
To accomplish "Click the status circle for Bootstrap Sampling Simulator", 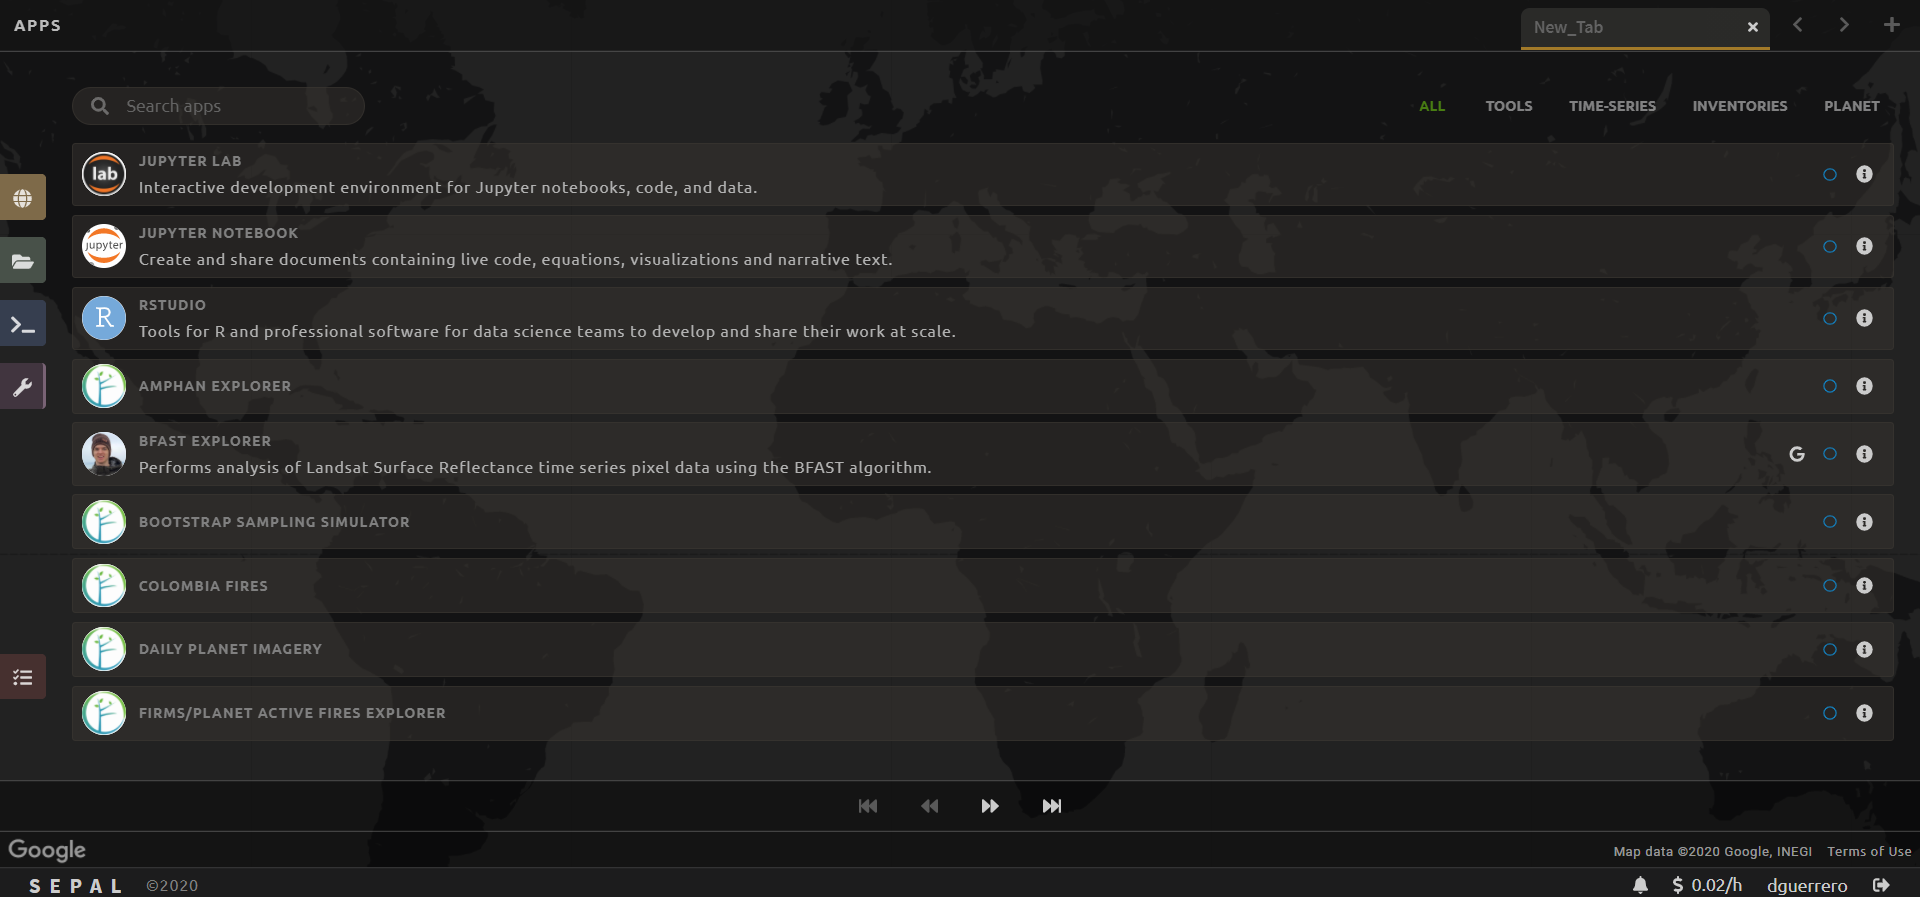I will [x=1830, y=522].
